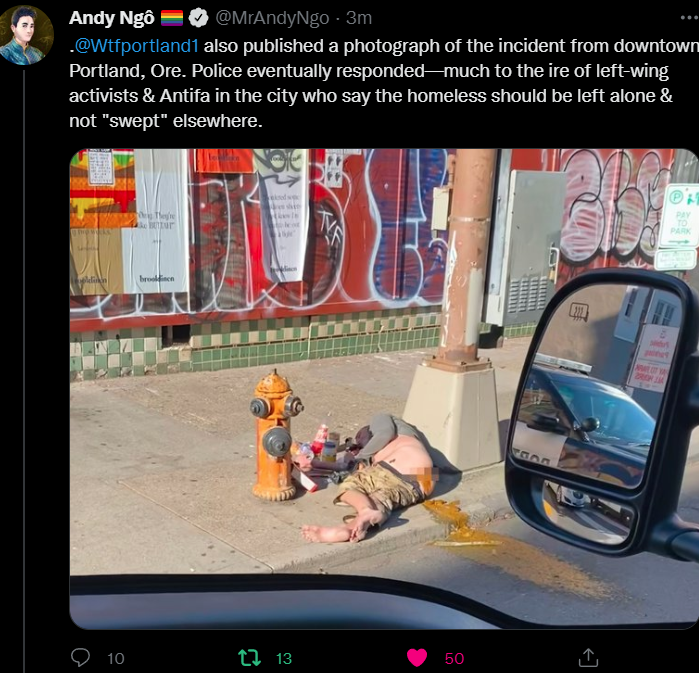The height and width of the screenshot is (673, 699).
Task: Unlike the tweet via pink heart
Action: tap(417, 658)
